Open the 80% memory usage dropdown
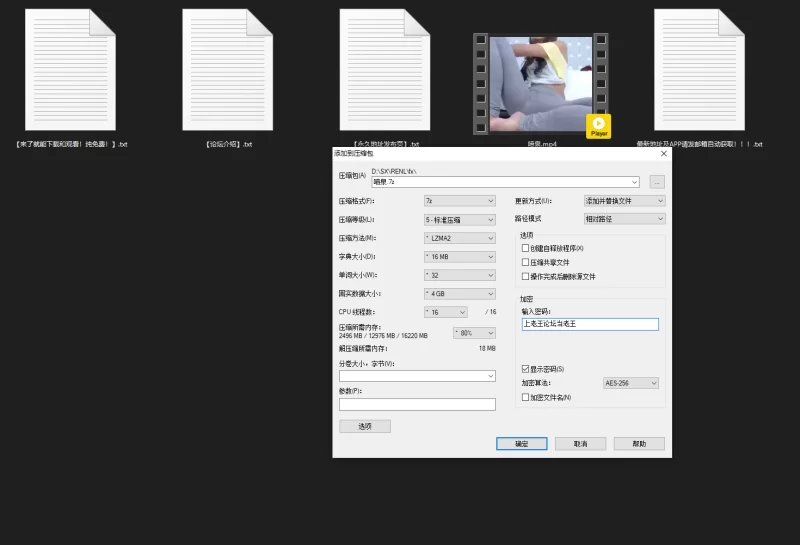The image size is (800, 545). point(474,333)
